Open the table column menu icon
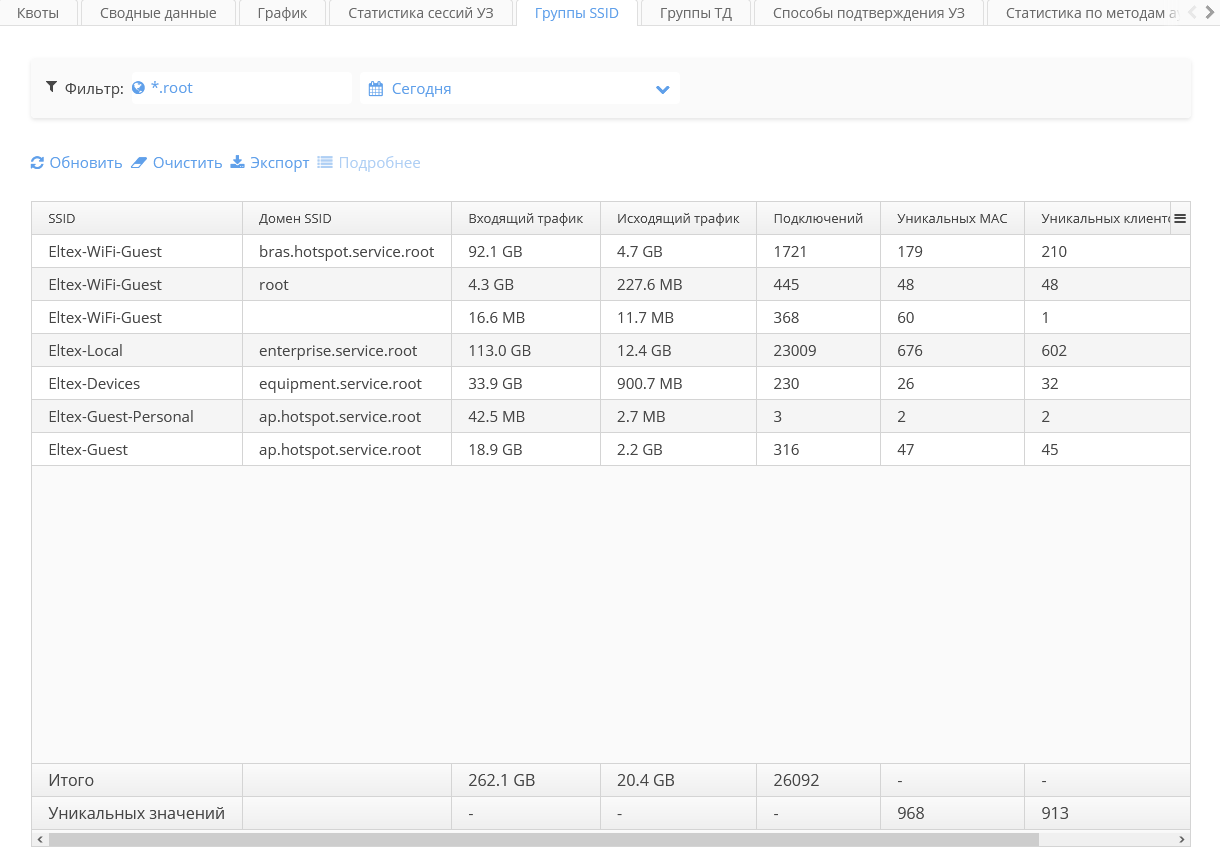The height and width of the screenshot is (859, 1220). pos(1180,218)
